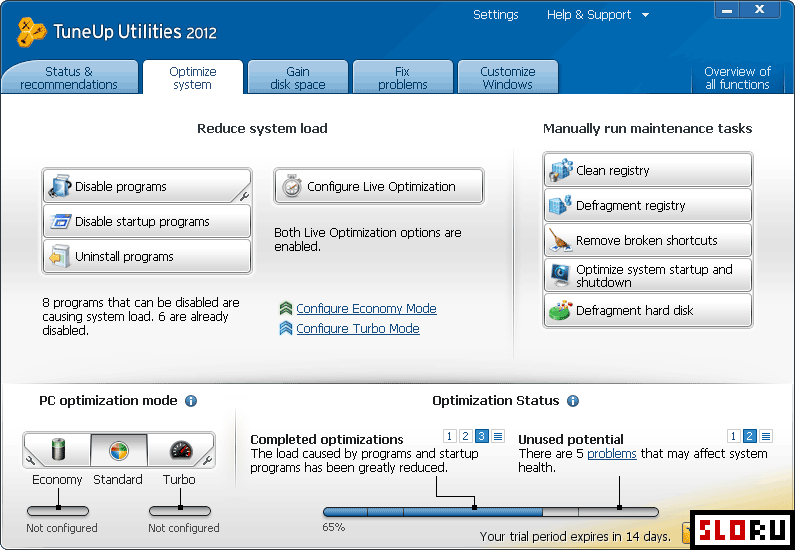
Task: Click the Unused potential marker on progress bar
Action: point(619,507)
